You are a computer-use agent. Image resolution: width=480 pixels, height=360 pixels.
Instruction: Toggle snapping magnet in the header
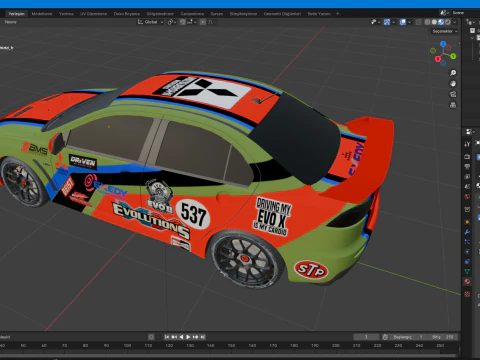tap(182, 22)
